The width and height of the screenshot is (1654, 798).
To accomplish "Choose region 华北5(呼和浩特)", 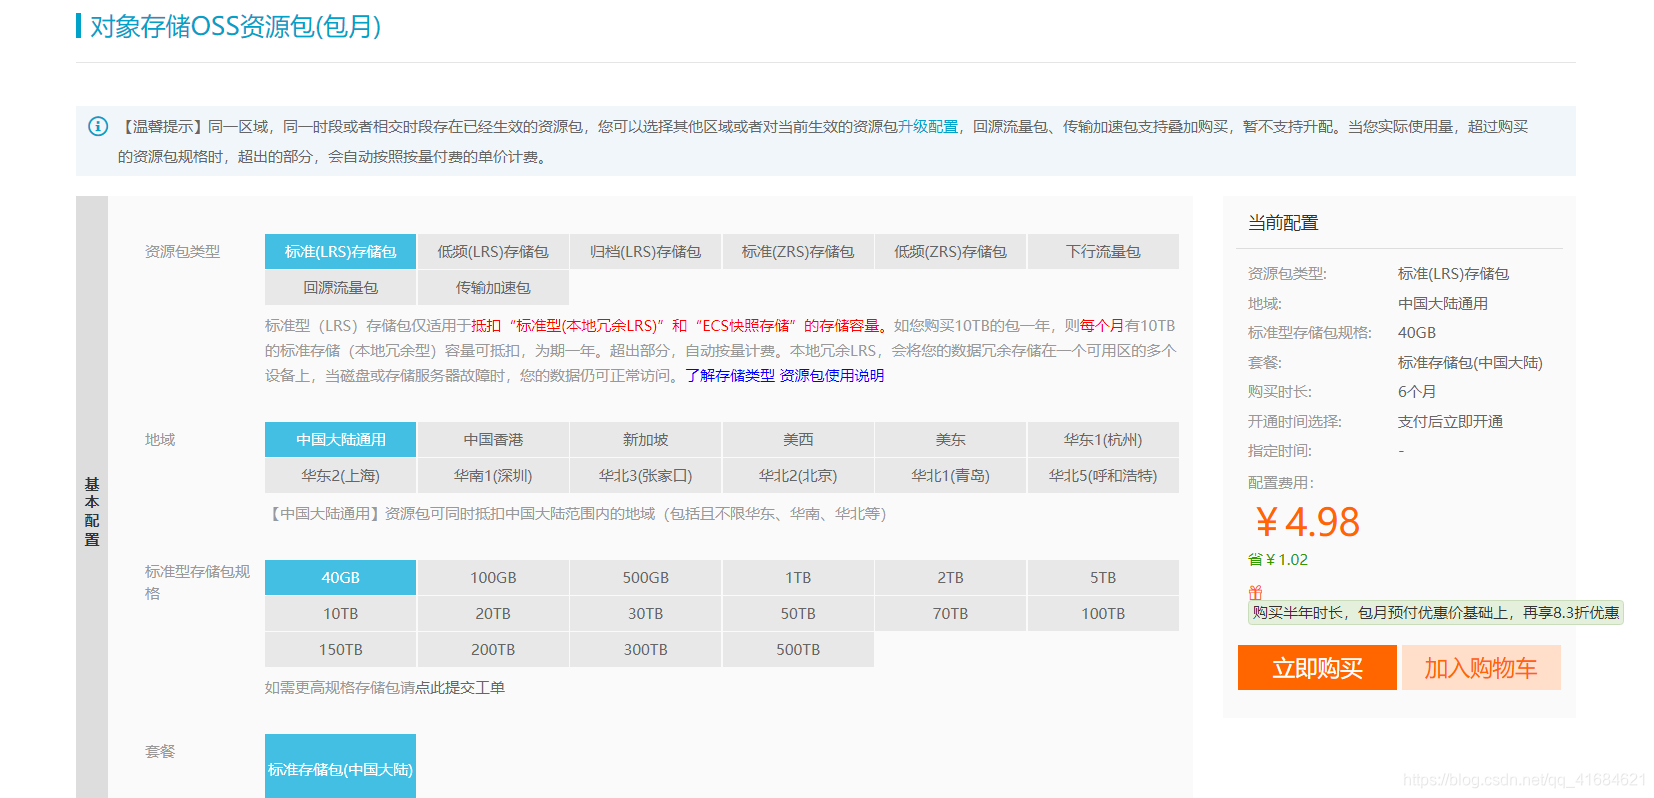I will pos(1103,476).
